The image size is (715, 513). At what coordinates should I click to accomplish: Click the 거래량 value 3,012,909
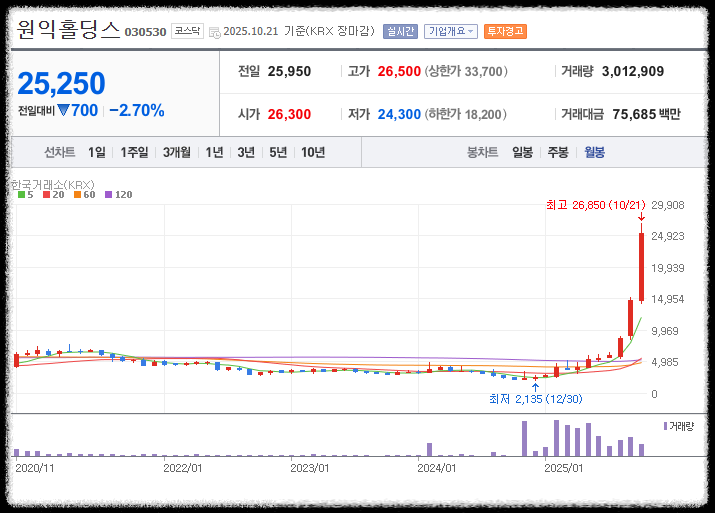632,71
